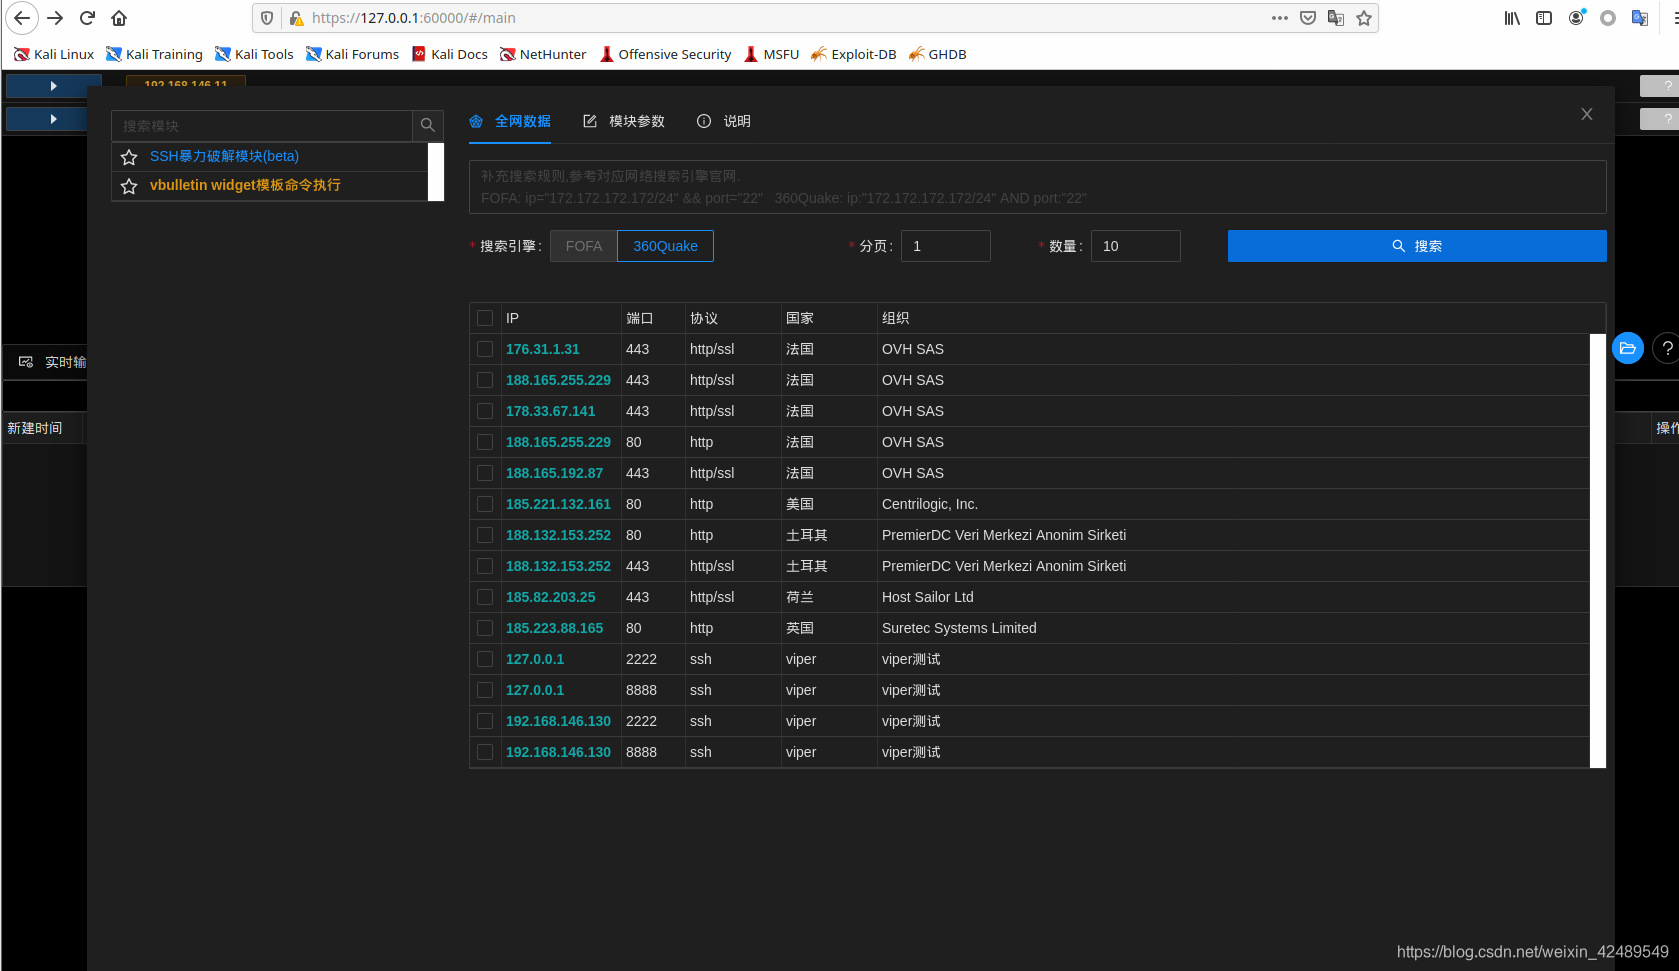1679x971 pixels.
Task: Click the blue folder round button
Action: (1628, 348)
